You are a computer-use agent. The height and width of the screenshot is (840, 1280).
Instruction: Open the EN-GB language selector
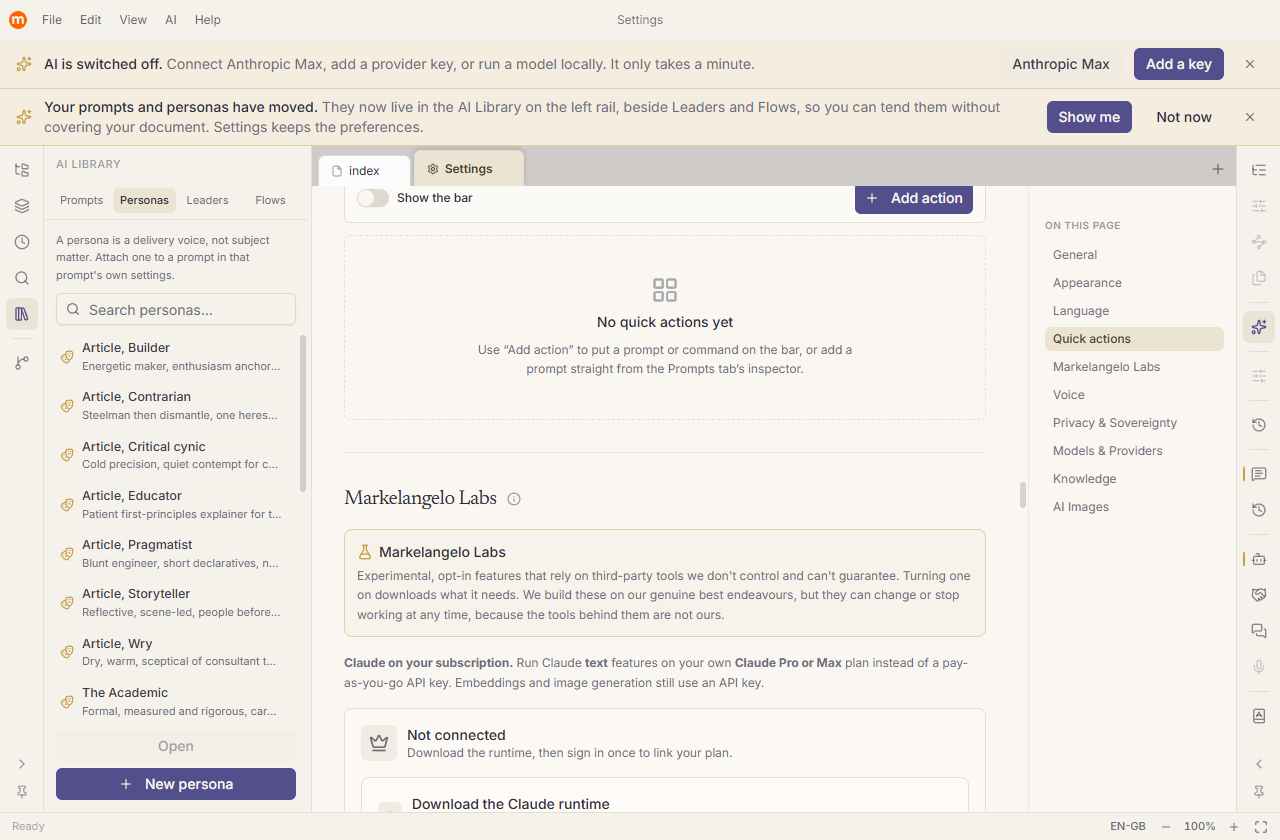(1128, 827)
